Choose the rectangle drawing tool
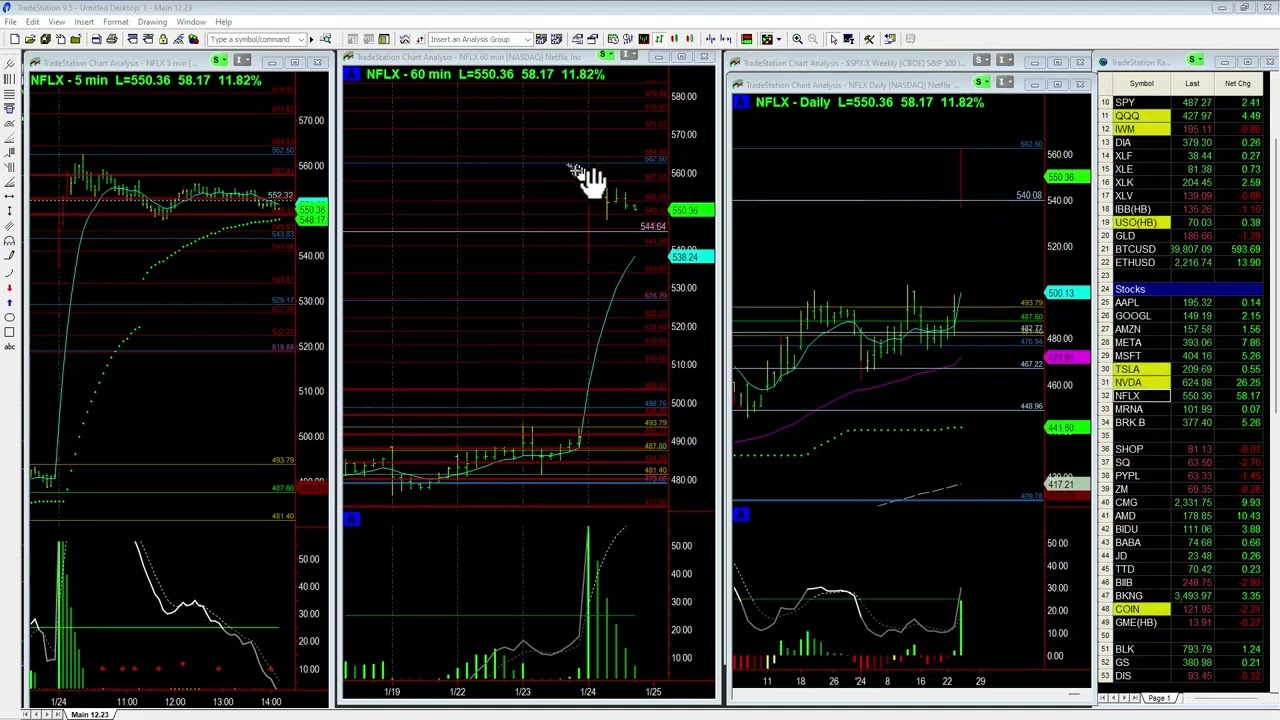The width and height of the screenshot is (1280, 720). 9,332
